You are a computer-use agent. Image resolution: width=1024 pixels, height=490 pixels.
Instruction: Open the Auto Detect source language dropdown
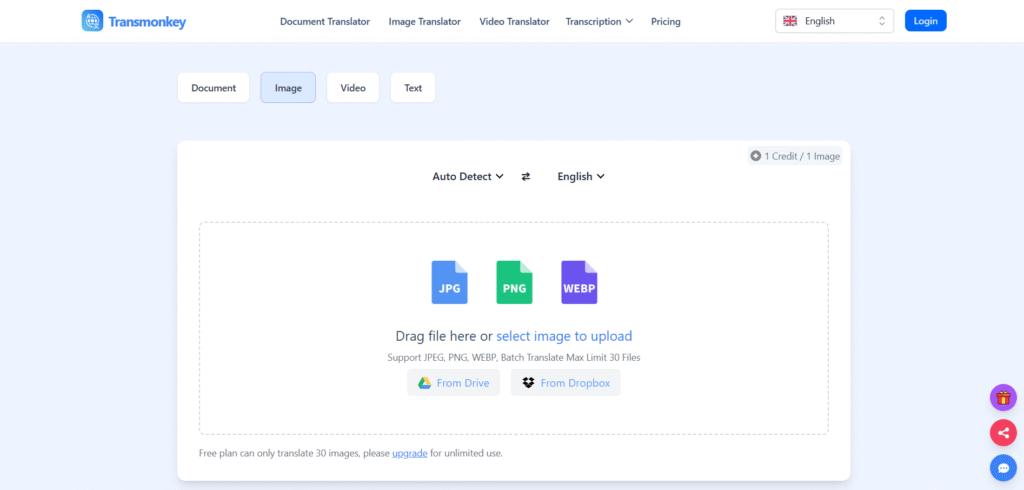click(468, 176)
